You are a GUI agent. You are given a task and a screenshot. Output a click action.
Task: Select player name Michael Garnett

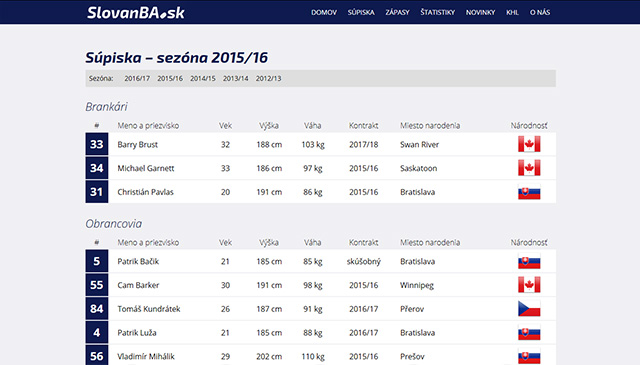click(x=146, y=168)
